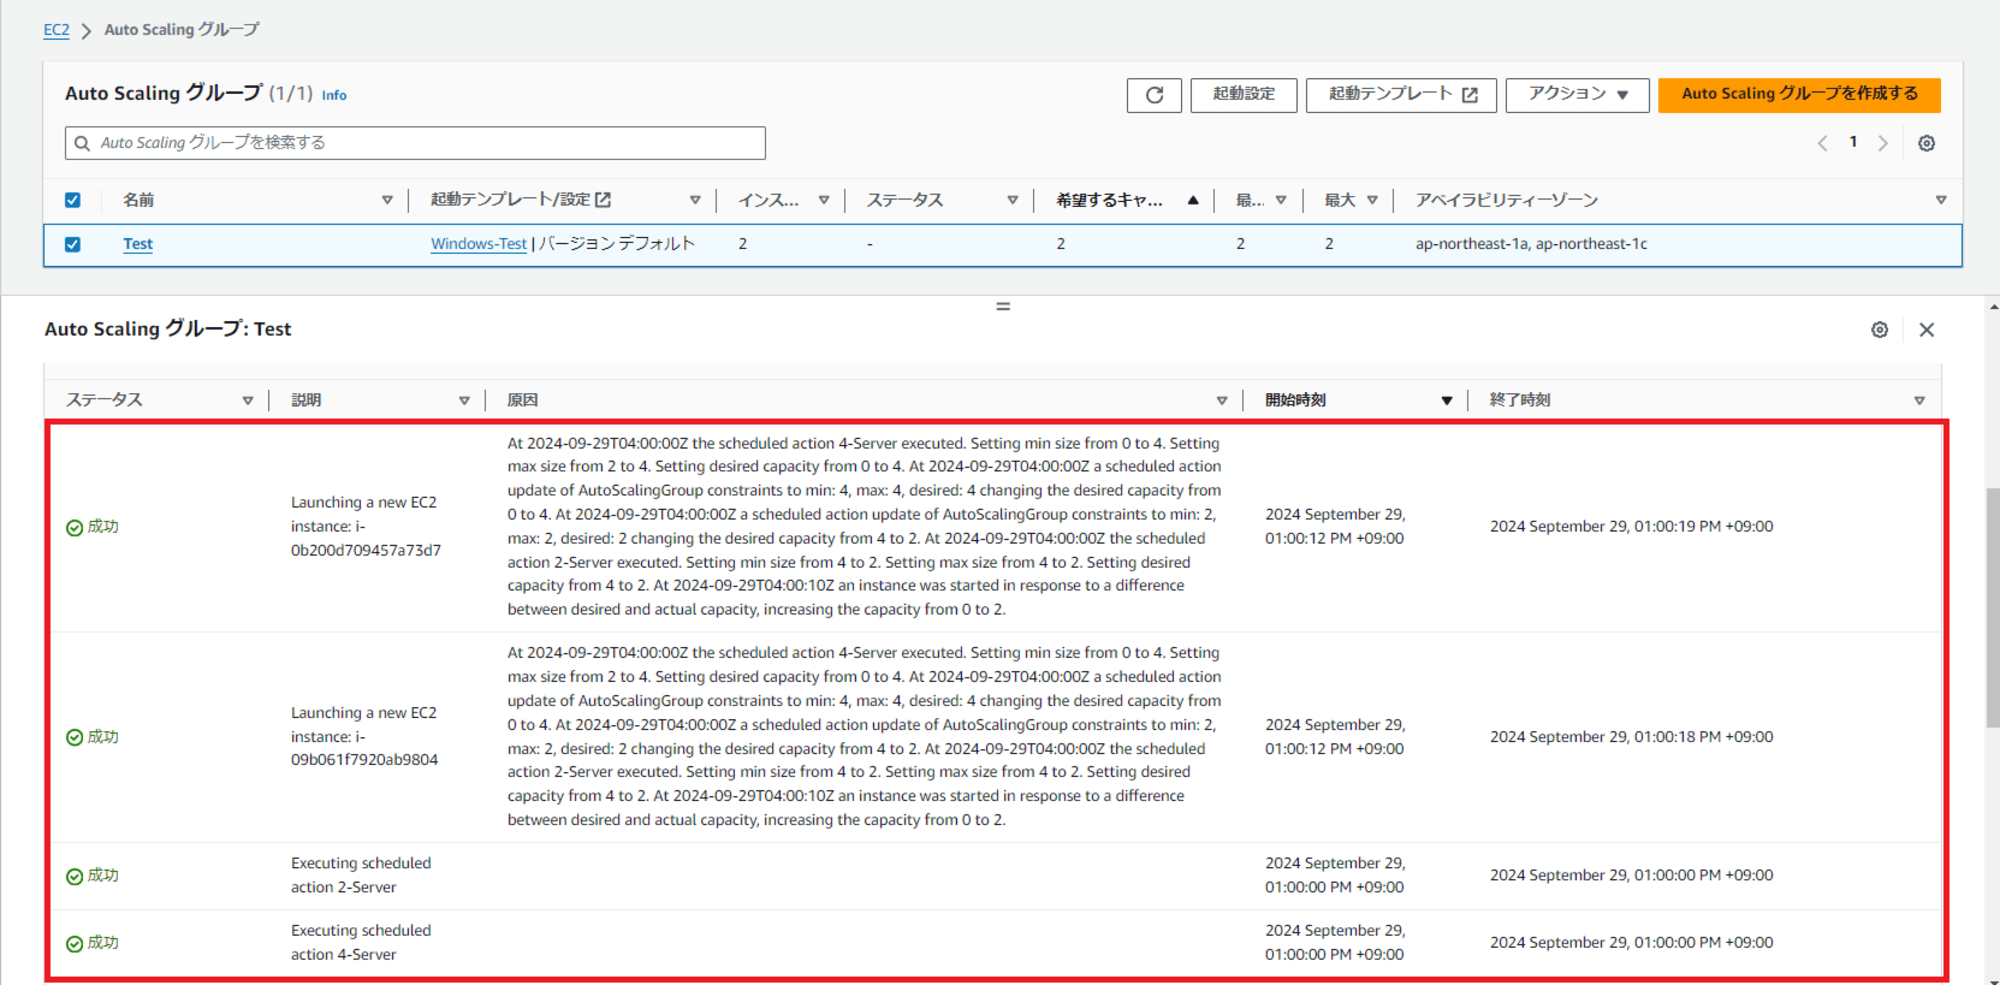Click 'バージョン デフォルト' text in Test row
This screenshot has height=985, width=2000.
tap(617, 244)
